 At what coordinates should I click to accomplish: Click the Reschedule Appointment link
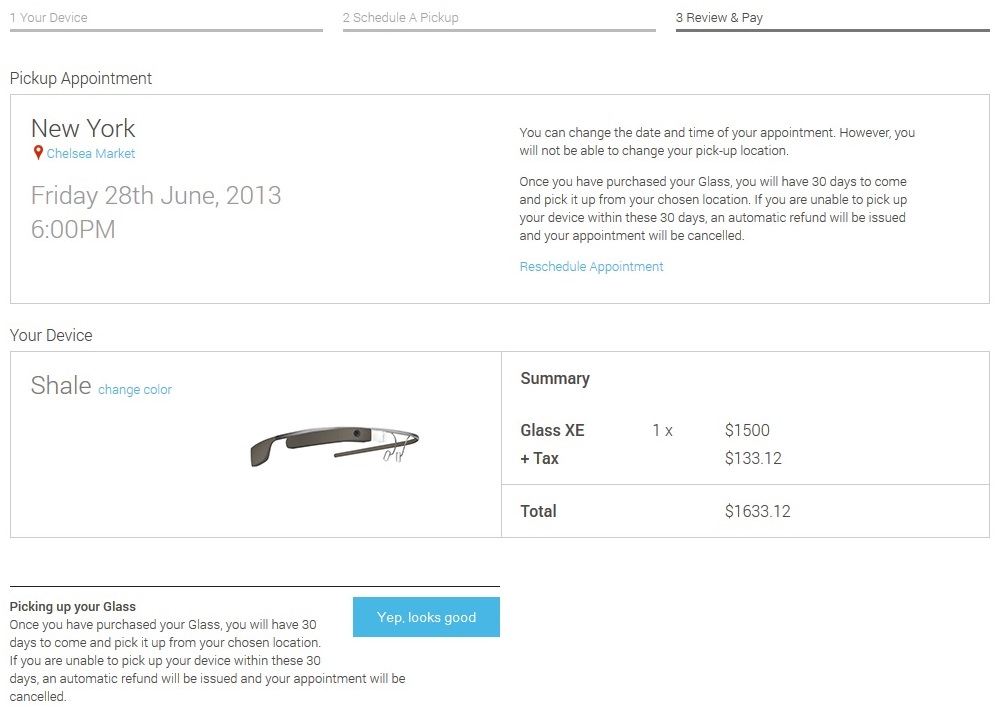coord(591,267)
